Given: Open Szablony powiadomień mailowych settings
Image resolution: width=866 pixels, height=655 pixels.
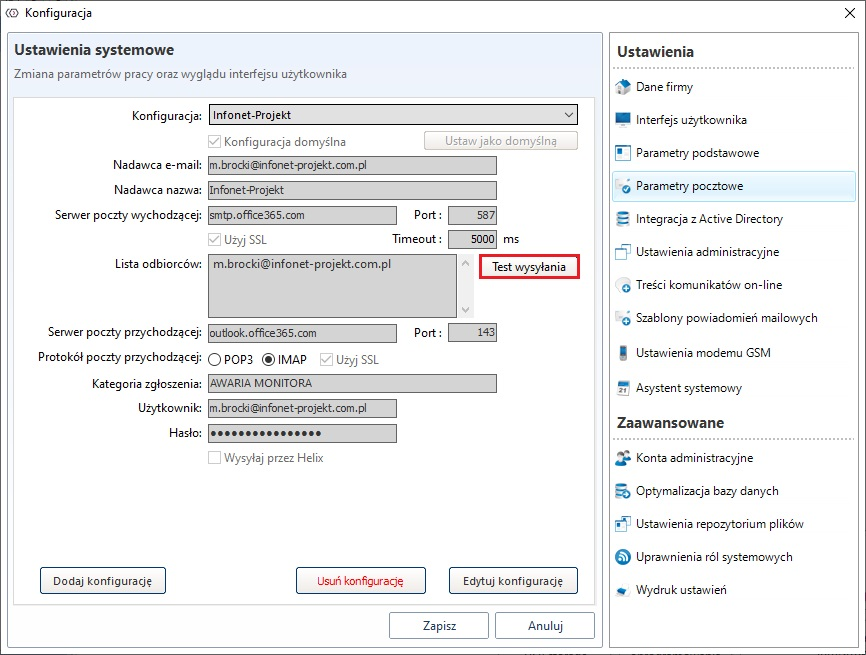Looking at the screenshot, I should coord(726,318).
